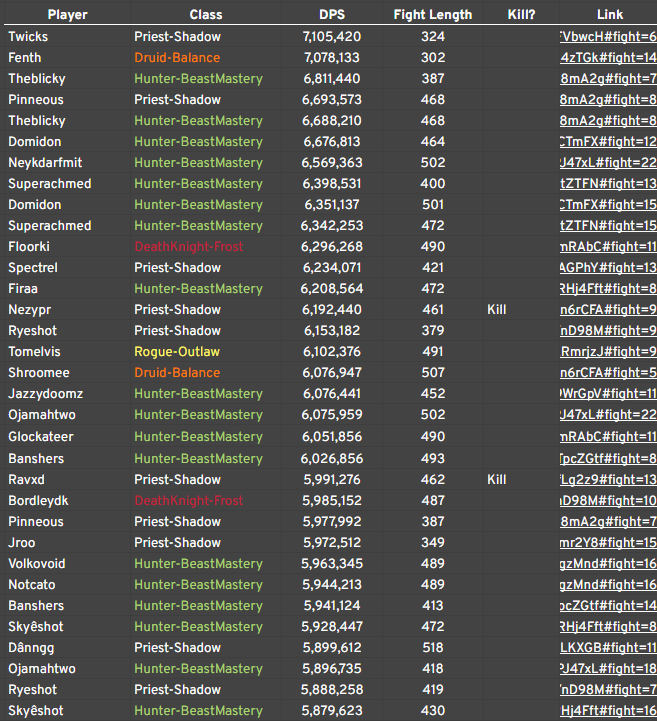The height and width of the screenshot is (722, 657).
Task: Select Tomelvis Rogue-Outlaw class cell
Action: pyautogui.click(x=177, y=352)
